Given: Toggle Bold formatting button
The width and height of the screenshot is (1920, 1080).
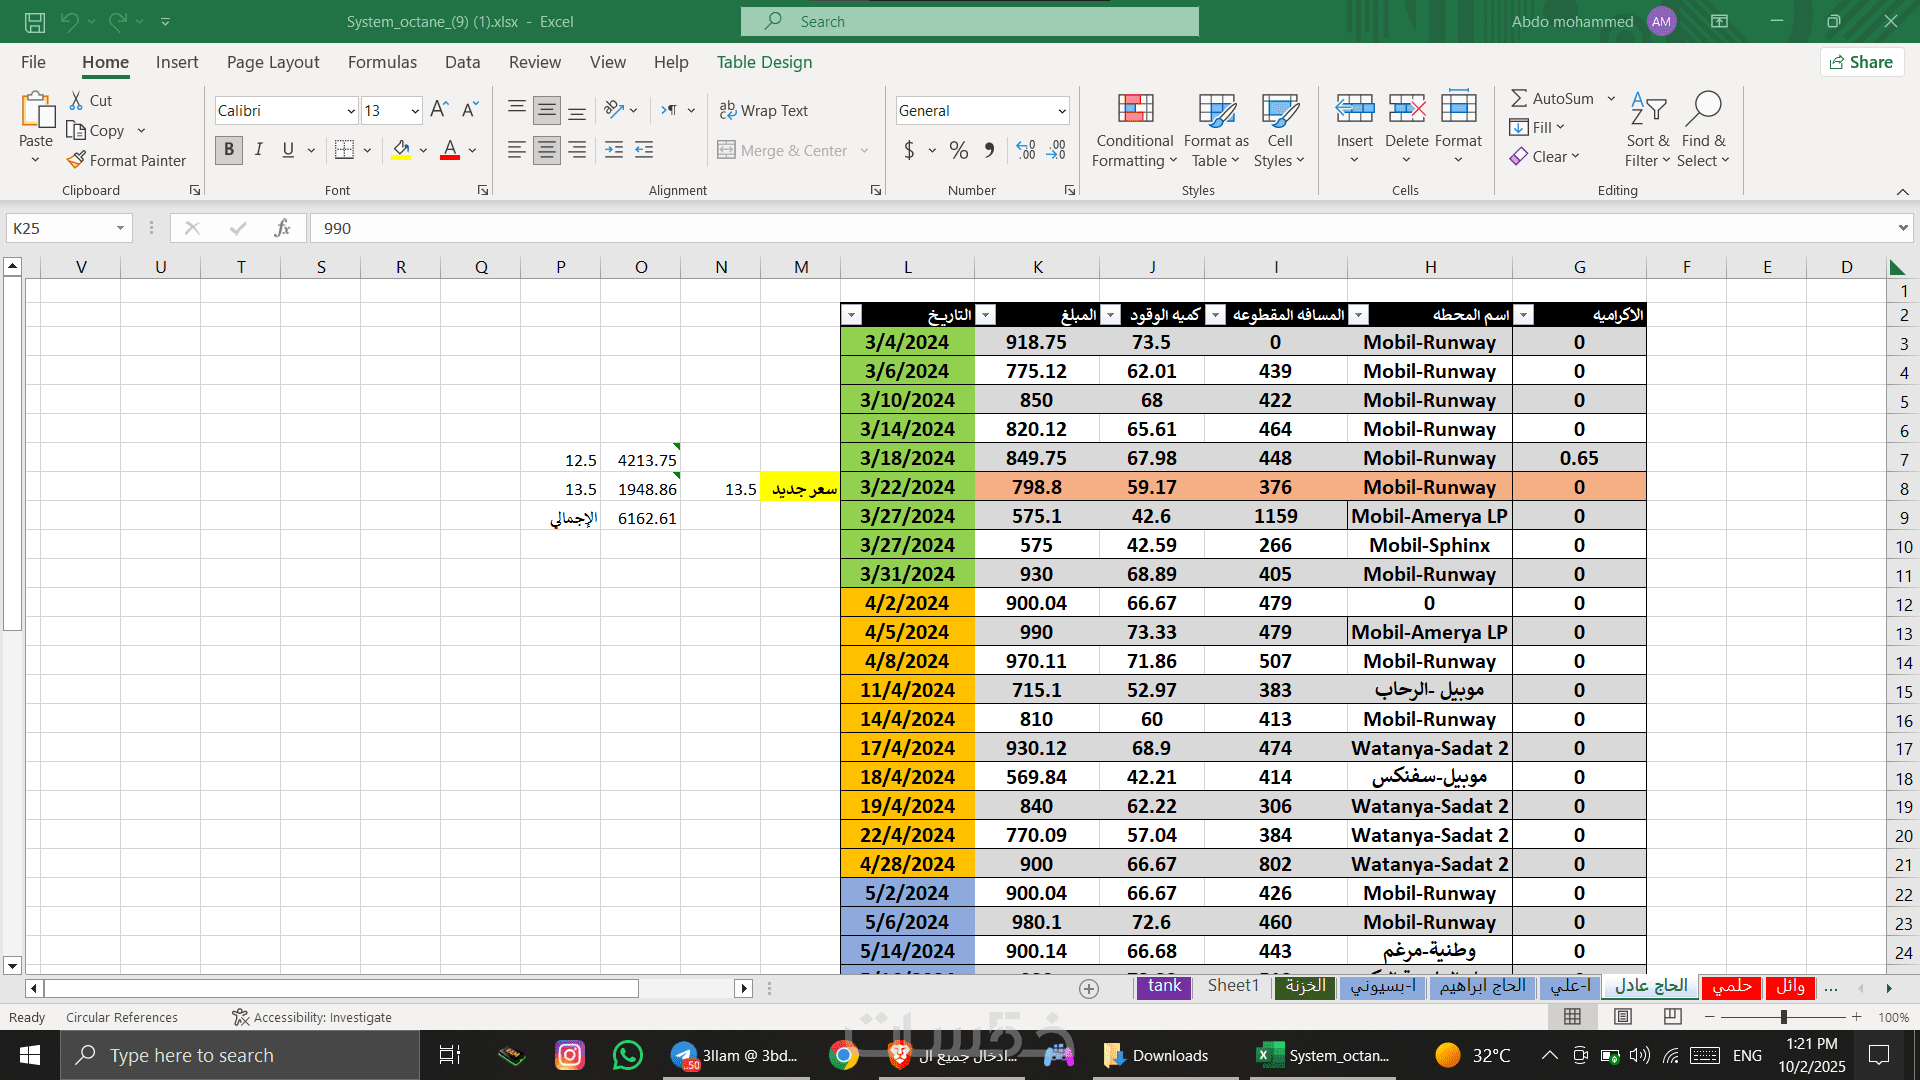Looking at the screenshot, I should (x=229, y=151).
